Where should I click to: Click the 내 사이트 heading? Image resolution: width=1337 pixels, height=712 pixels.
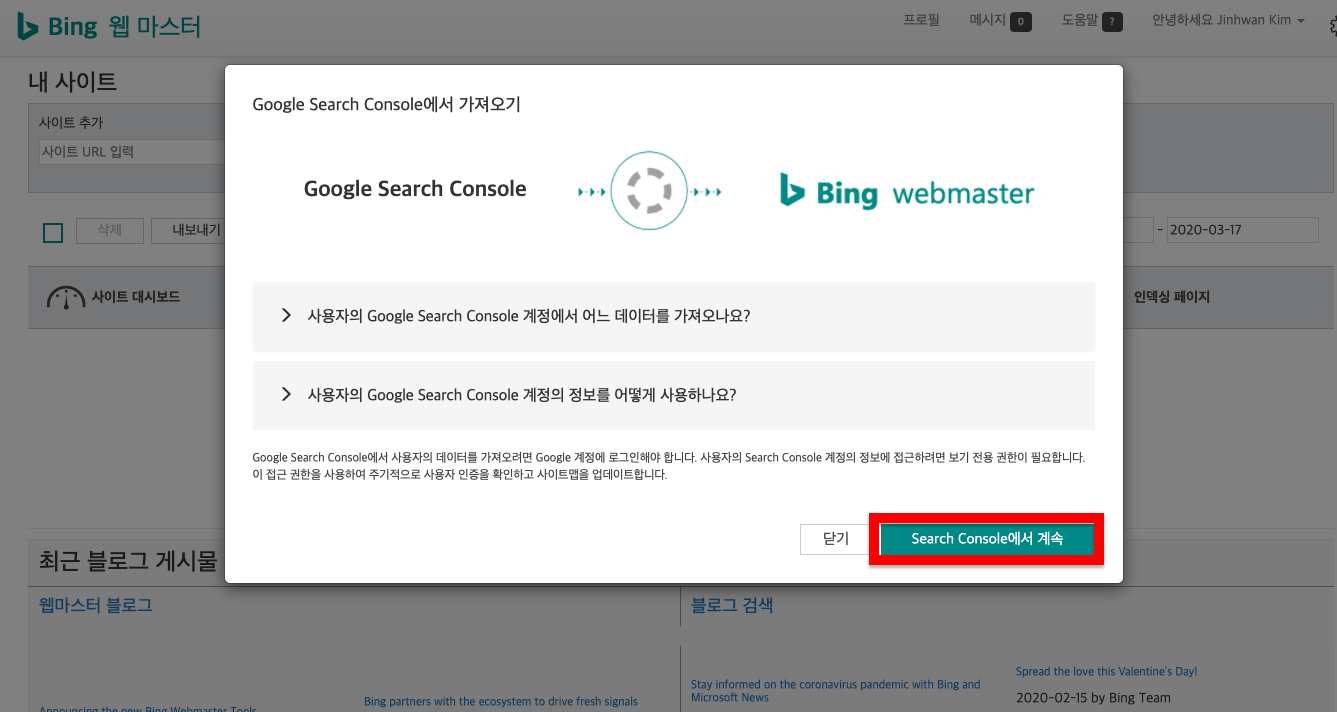coord(72,82)
